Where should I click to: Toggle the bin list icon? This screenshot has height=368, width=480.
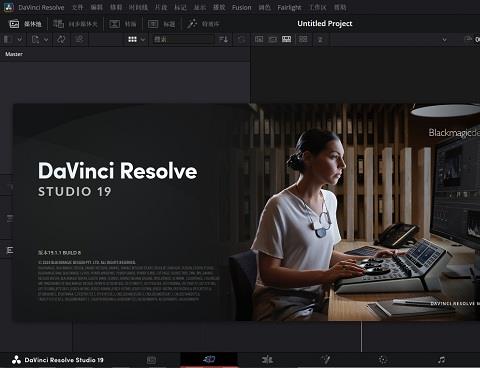pyautogui.click(x=8, y=39)
